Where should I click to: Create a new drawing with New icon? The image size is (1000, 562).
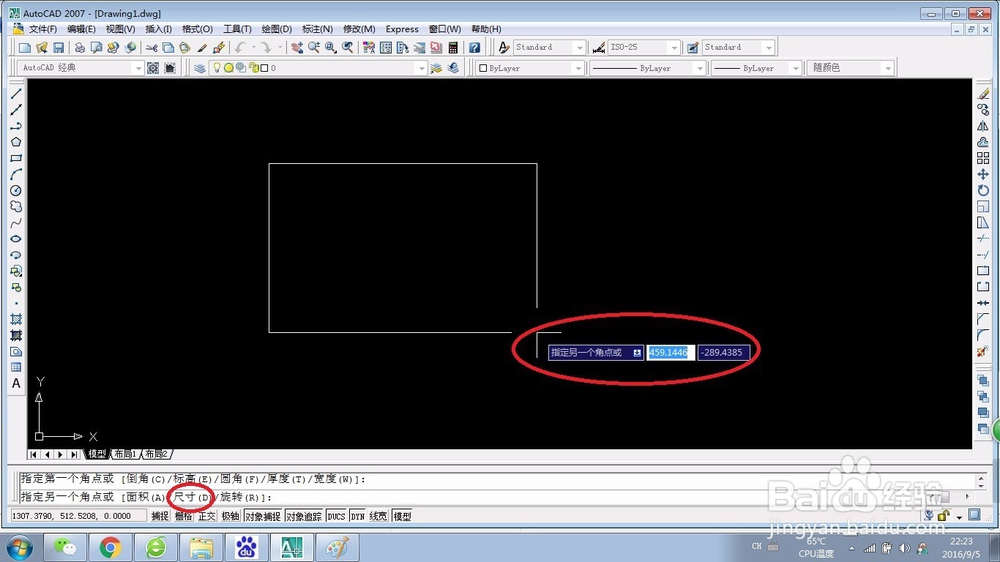pyautogui.click(x=25, y=47)
